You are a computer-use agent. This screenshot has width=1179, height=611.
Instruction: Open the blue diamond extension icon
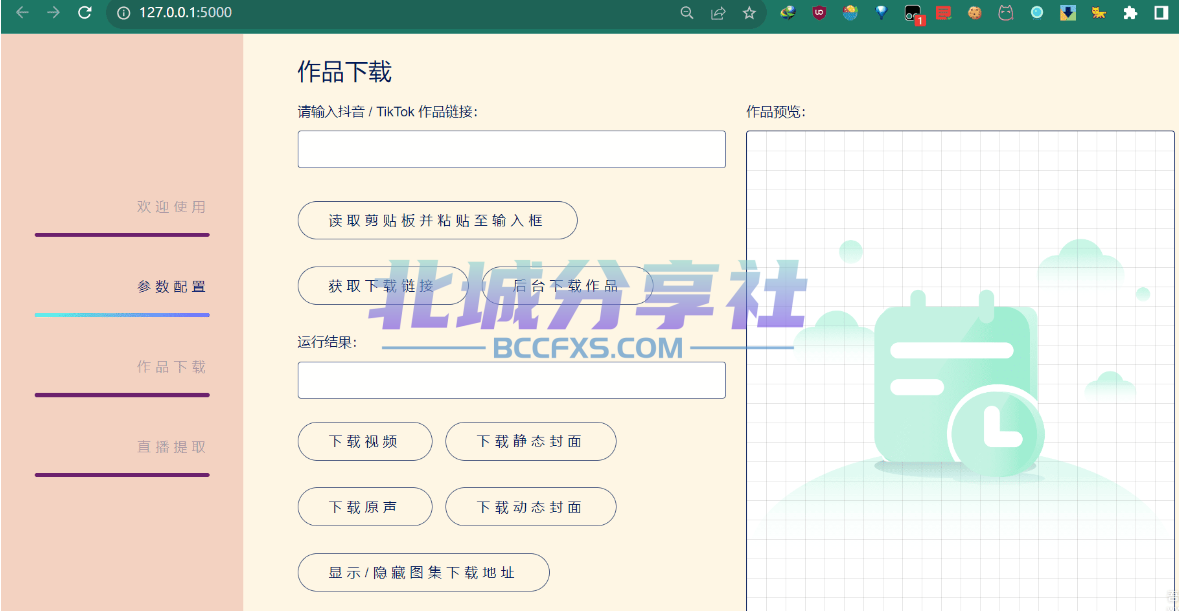(x=881, y=13)
